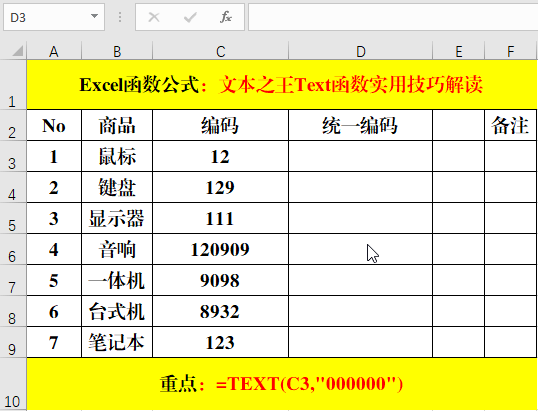Select row 10 header

pyautogui.click(x=13, y=384)
